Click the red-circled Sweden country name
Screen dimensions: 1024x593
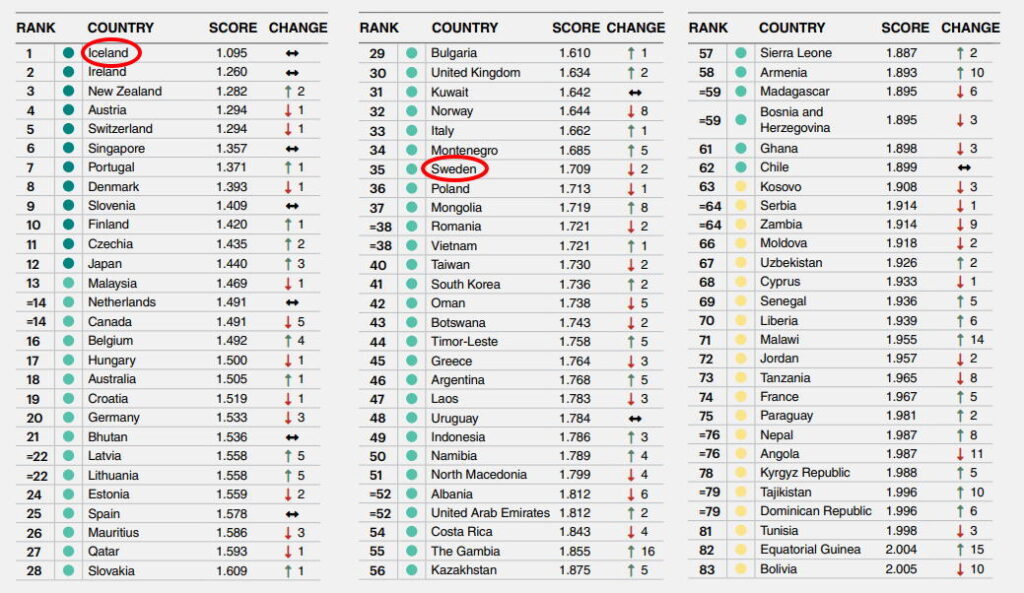[454, 169]
